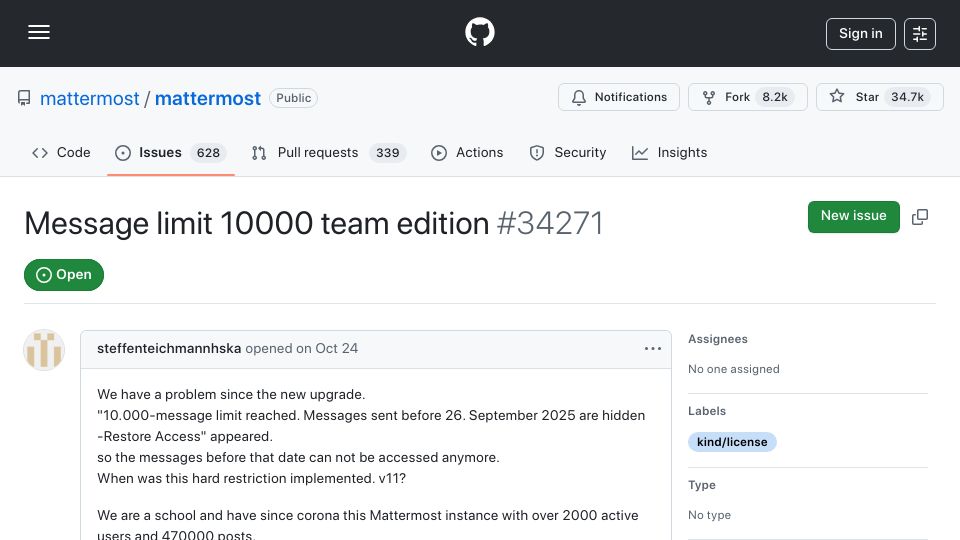The image size is (960, 540).
Task: Open the Security tab
Action: pyautogui.click(x=568, y=153)
